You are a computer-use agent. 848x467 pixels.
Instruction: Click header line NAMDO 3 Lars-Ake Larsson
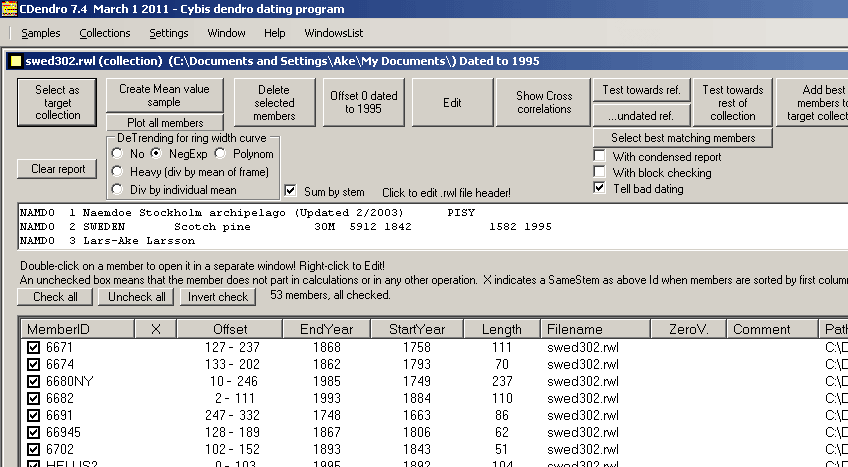(107, 241)
